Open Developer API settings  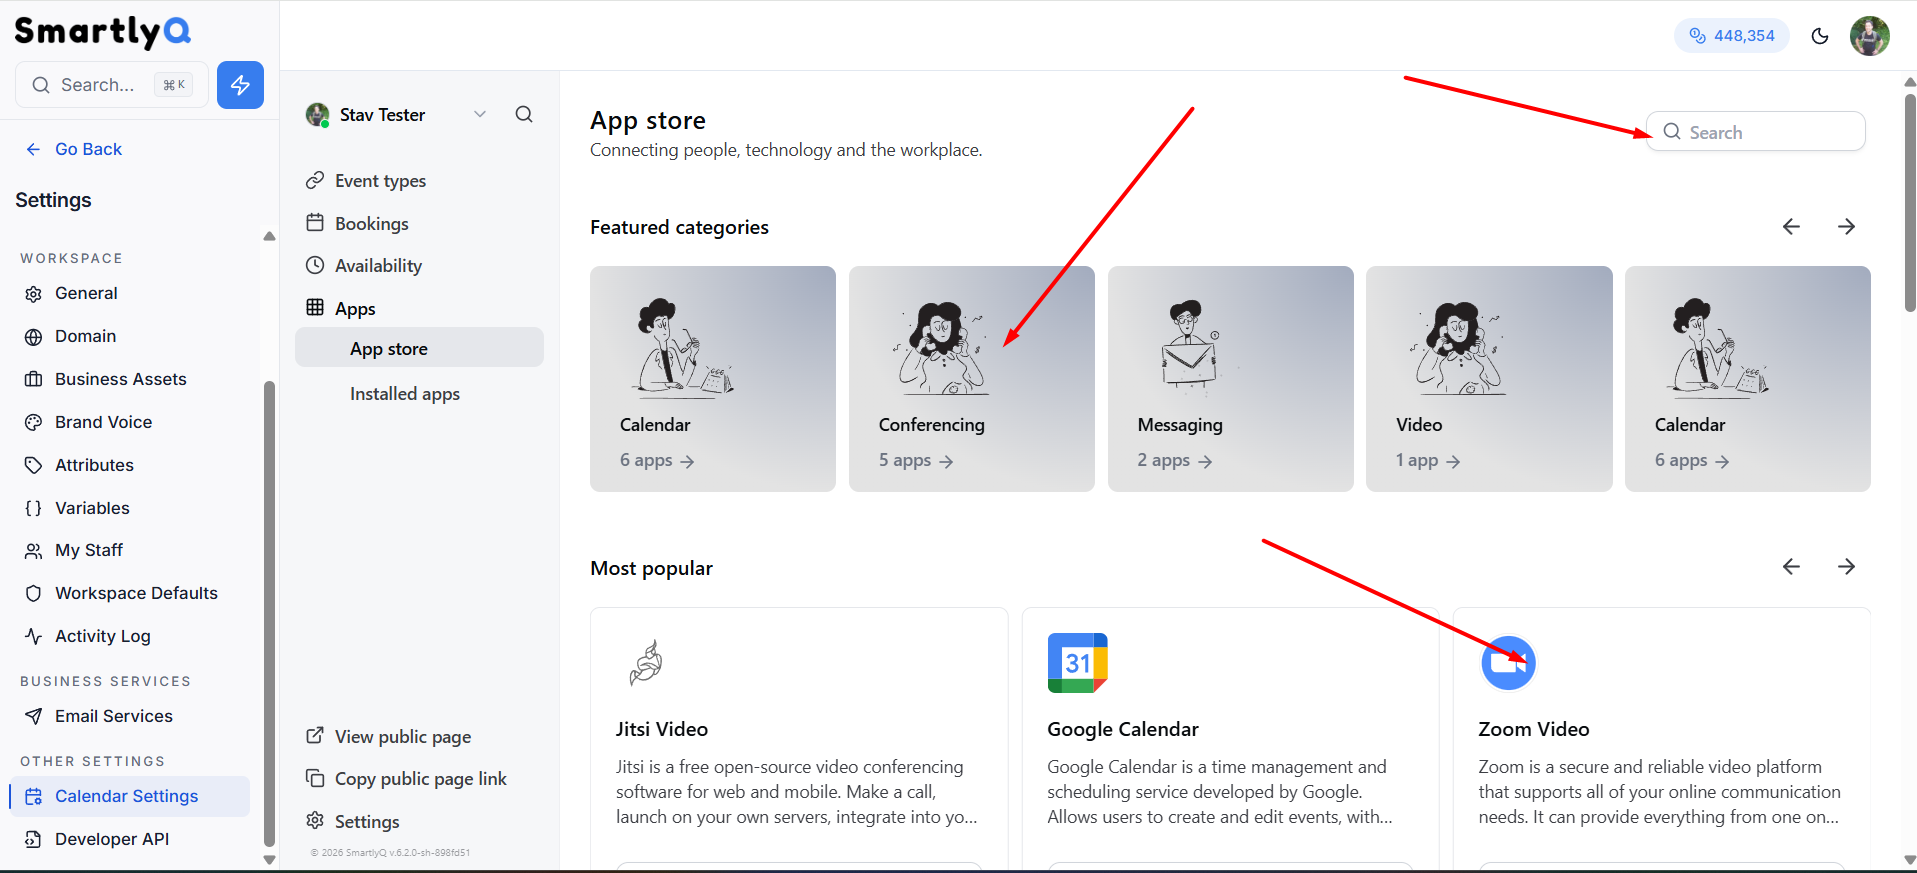(111, 839)
